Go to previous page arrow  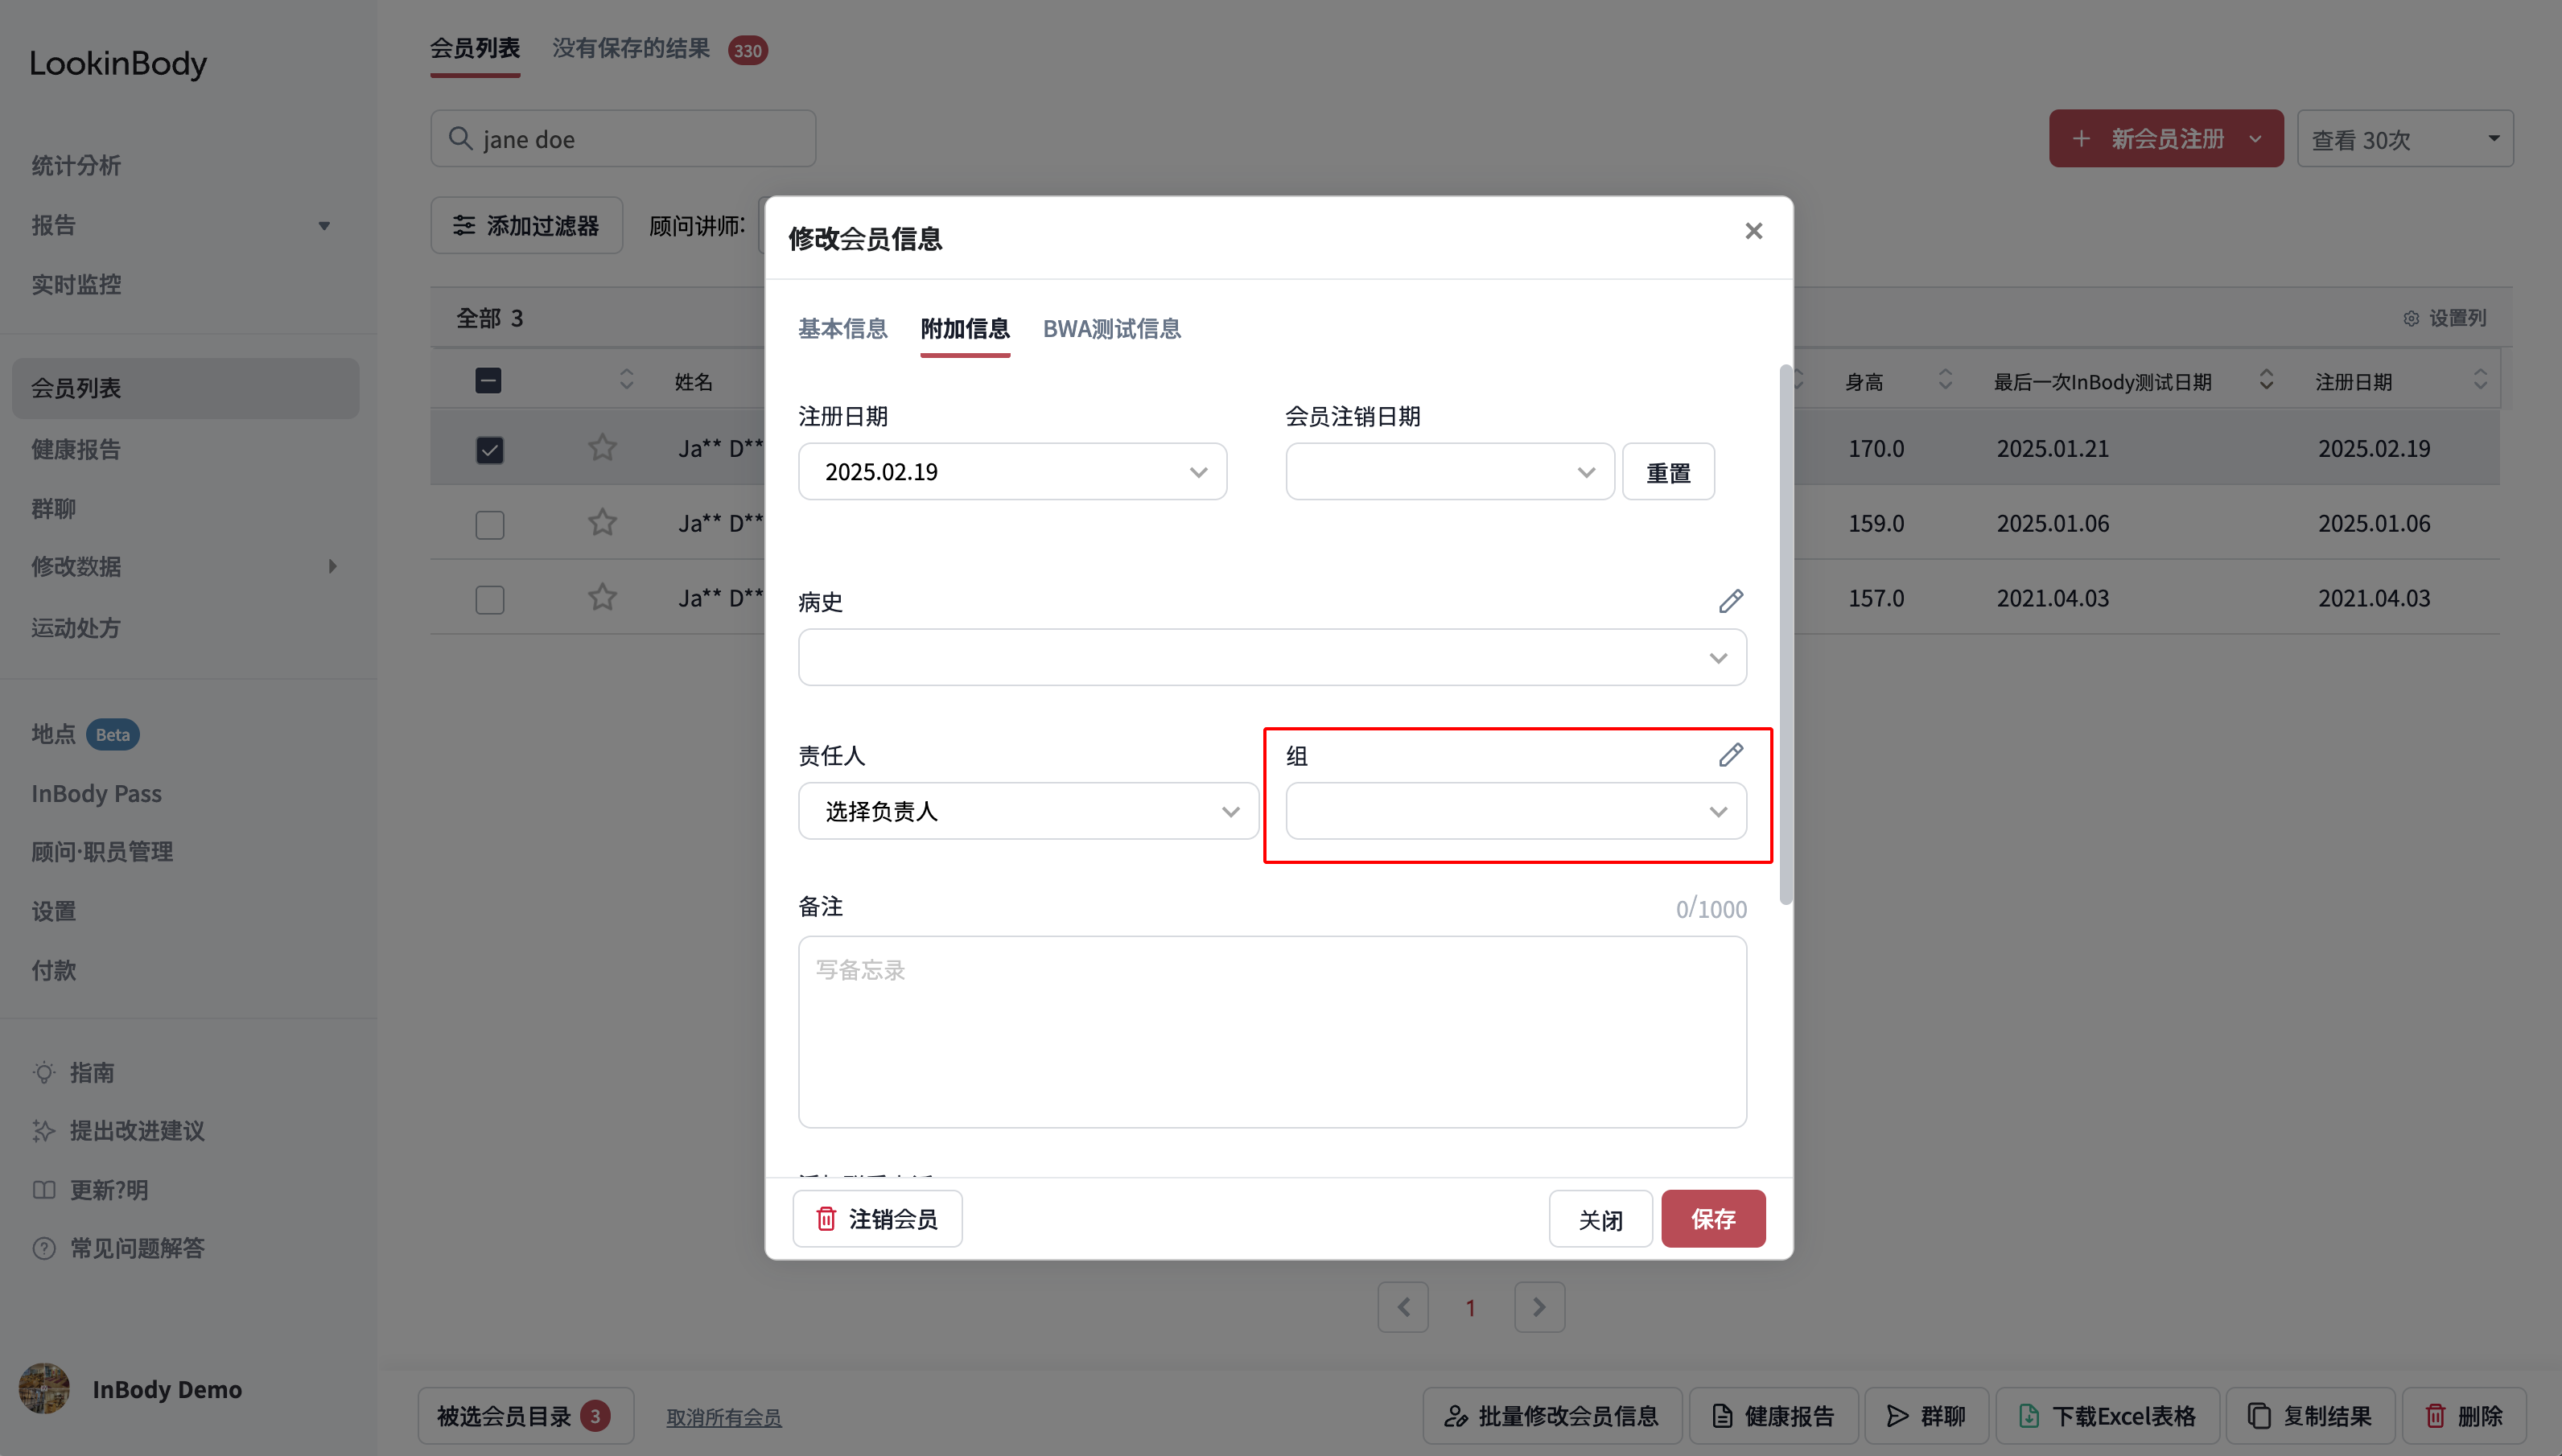tap(1403, 1307)
